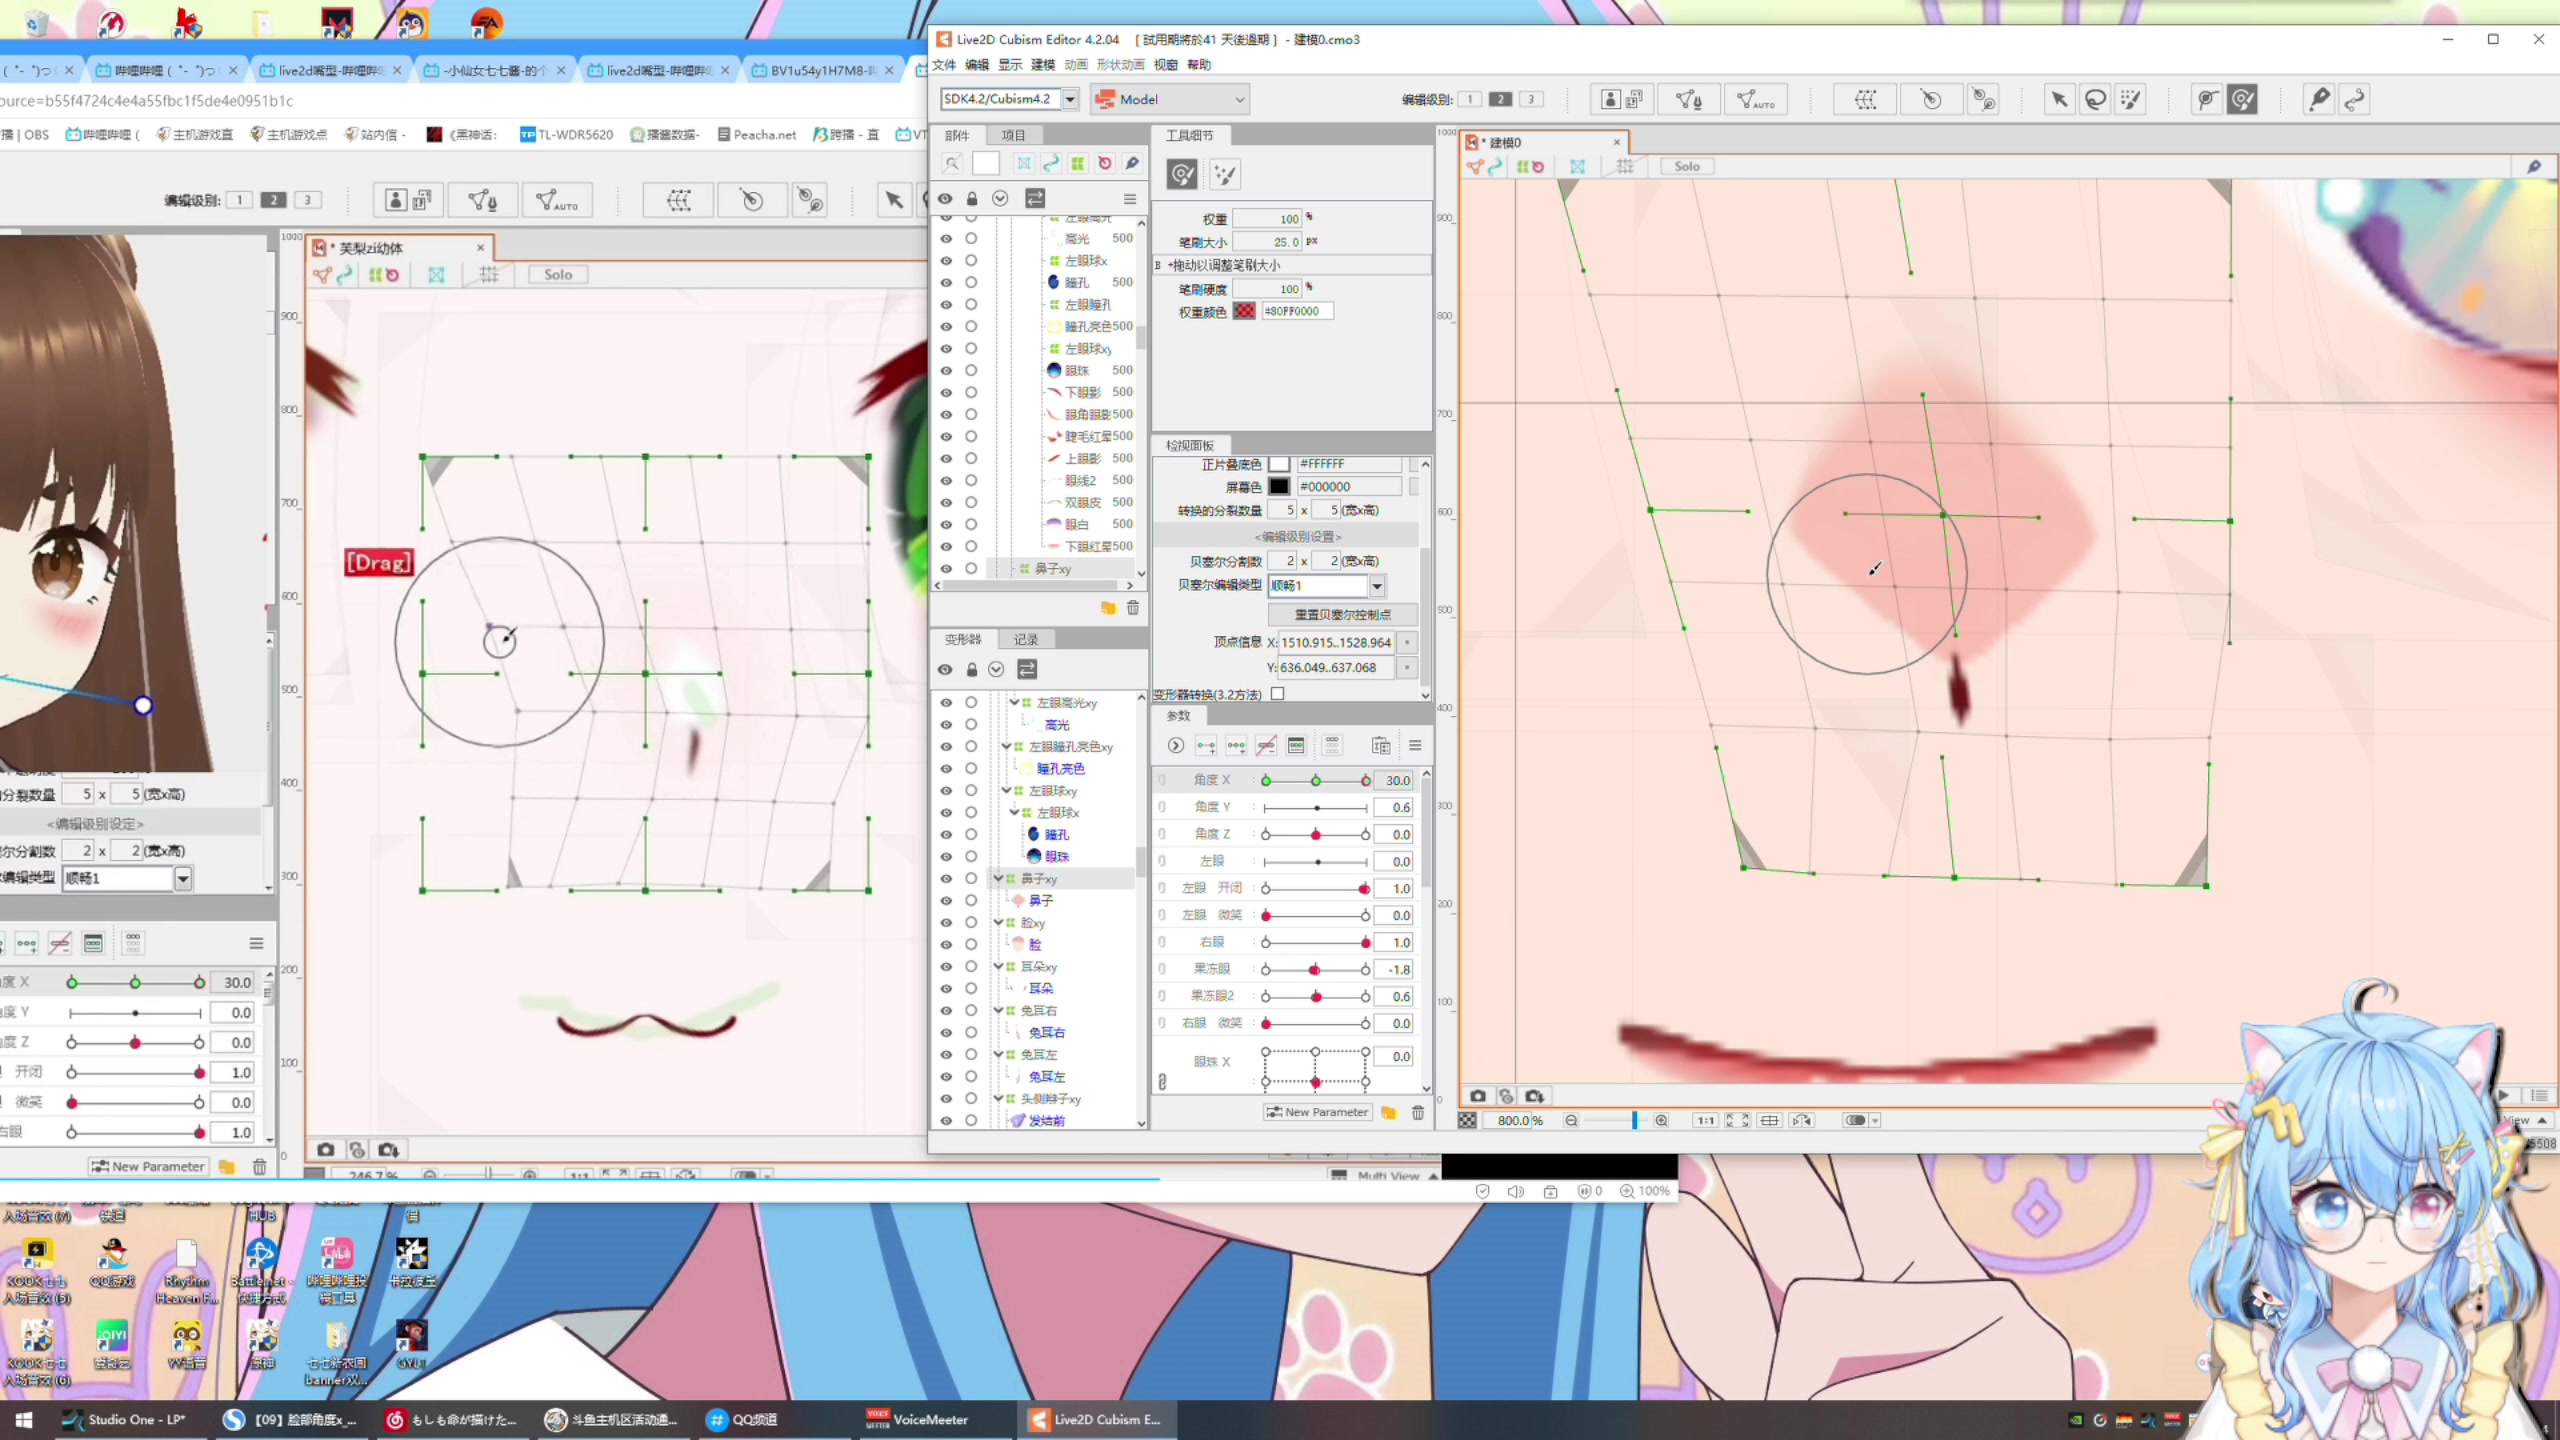Click the deformation path tool icon
The height and width of the screenshot is (1440, 2560).
click(2355, 99)
